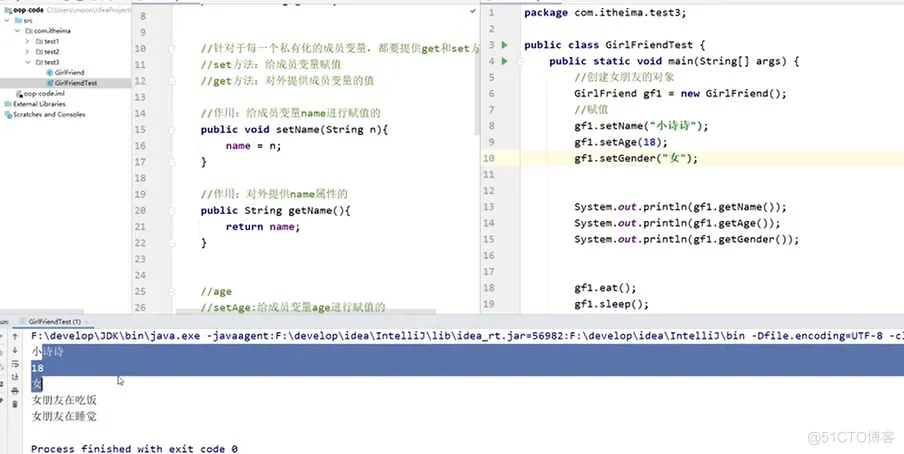This screenshot has width=904, height=454.
Task: Expand the test2 package chevron
Action: click(x=28, y=52)
